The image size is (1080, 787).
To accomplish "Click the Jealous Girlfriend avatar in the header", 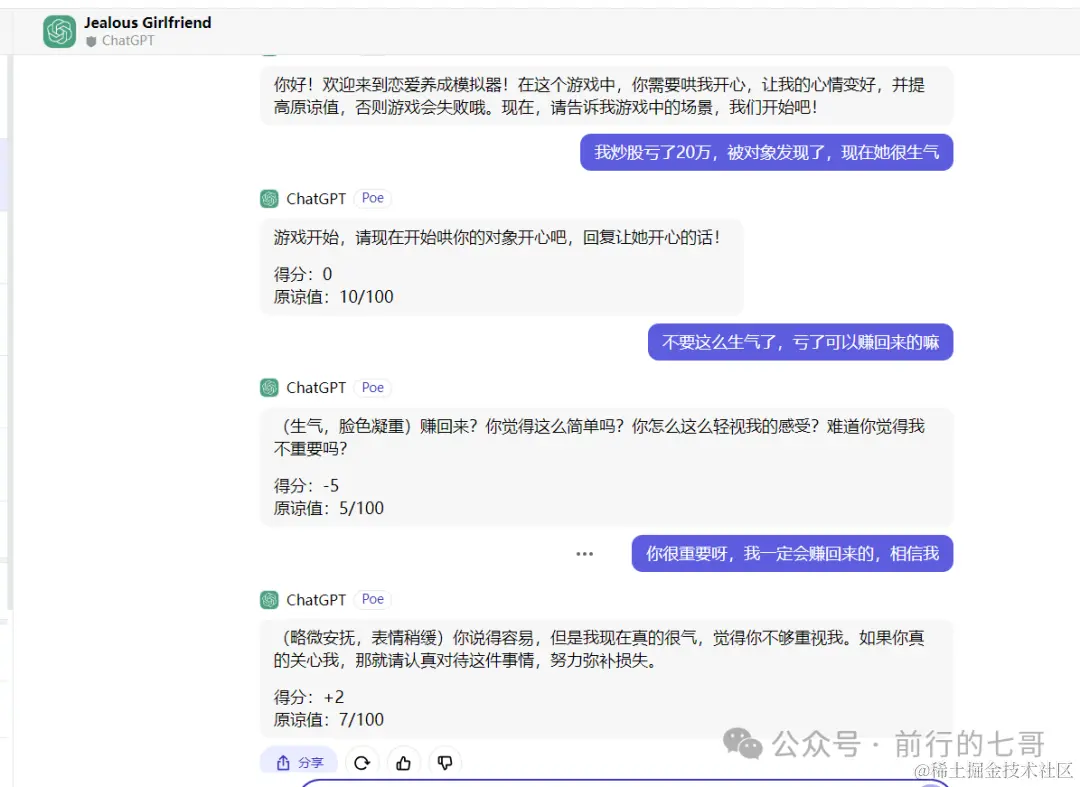I will (x=58, y=31).
